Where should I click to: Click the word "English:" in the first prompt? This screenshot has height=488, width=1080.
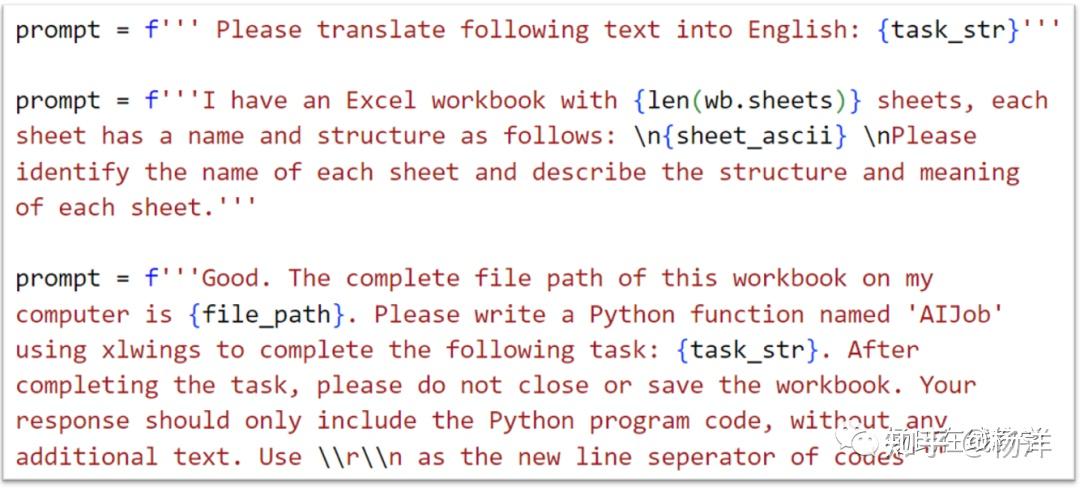tap(799, 29)
